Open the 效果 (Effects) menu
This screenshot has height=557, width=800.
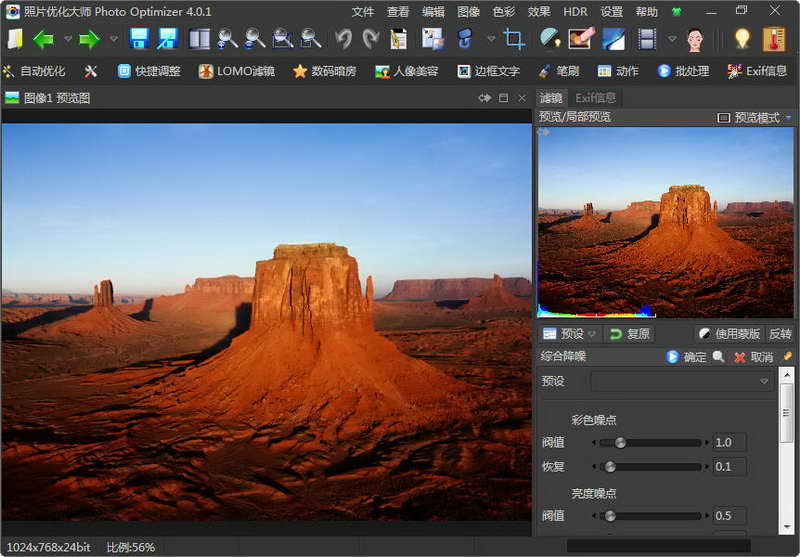539,12
